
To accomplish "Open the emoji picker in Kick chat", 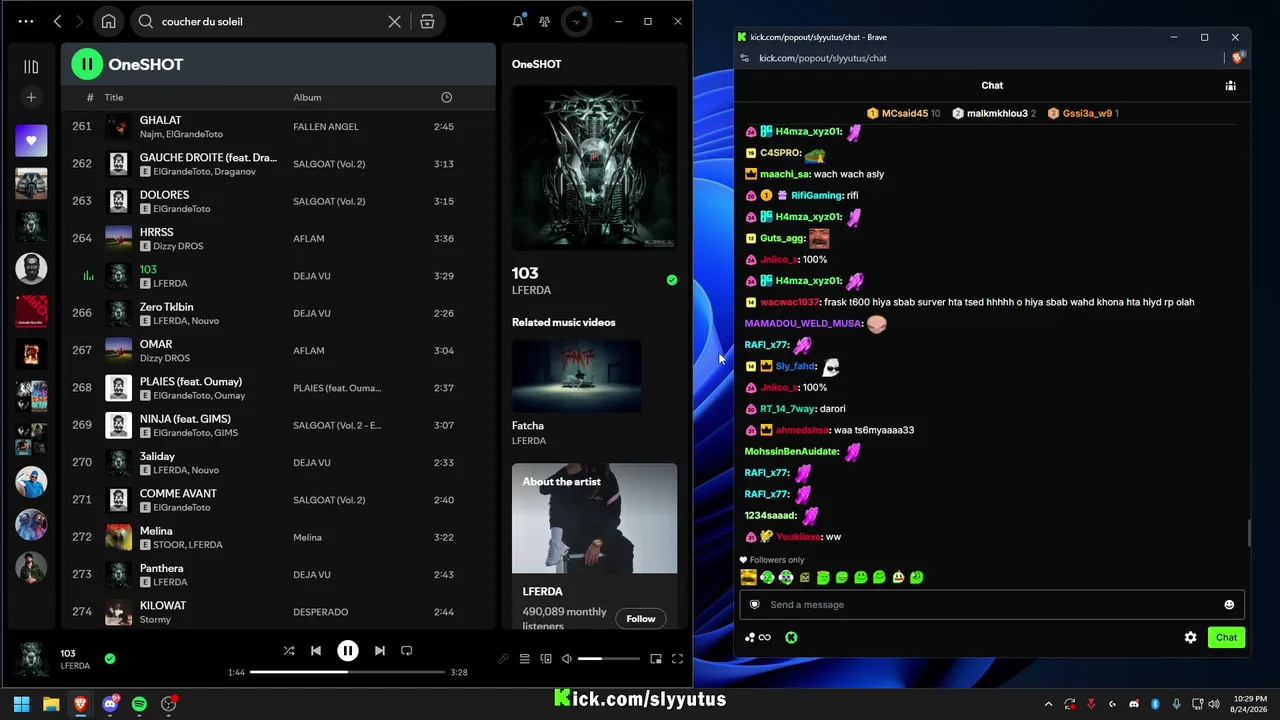I will click(1229, 605).
